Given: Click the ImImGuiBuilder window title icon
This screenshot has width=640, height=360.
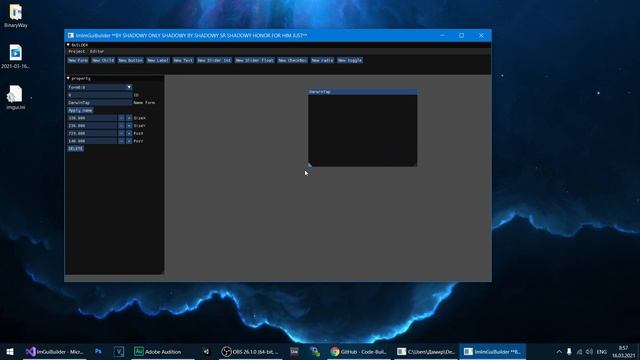Looking at the screenshot, I should [71, 36].
